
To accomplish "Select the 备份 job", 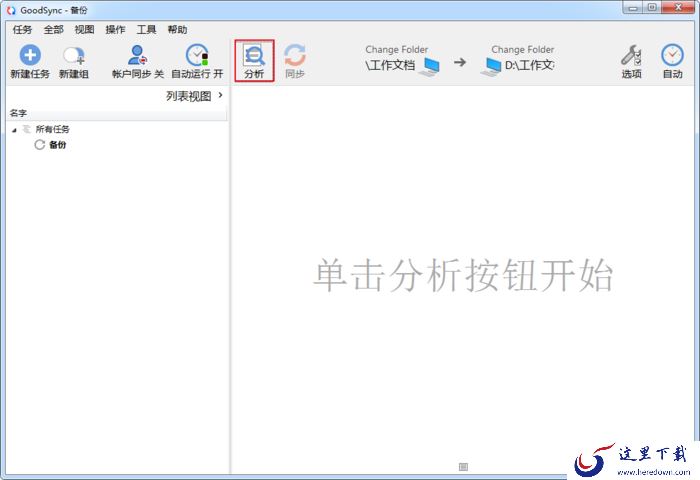I will tap(58, 145).
